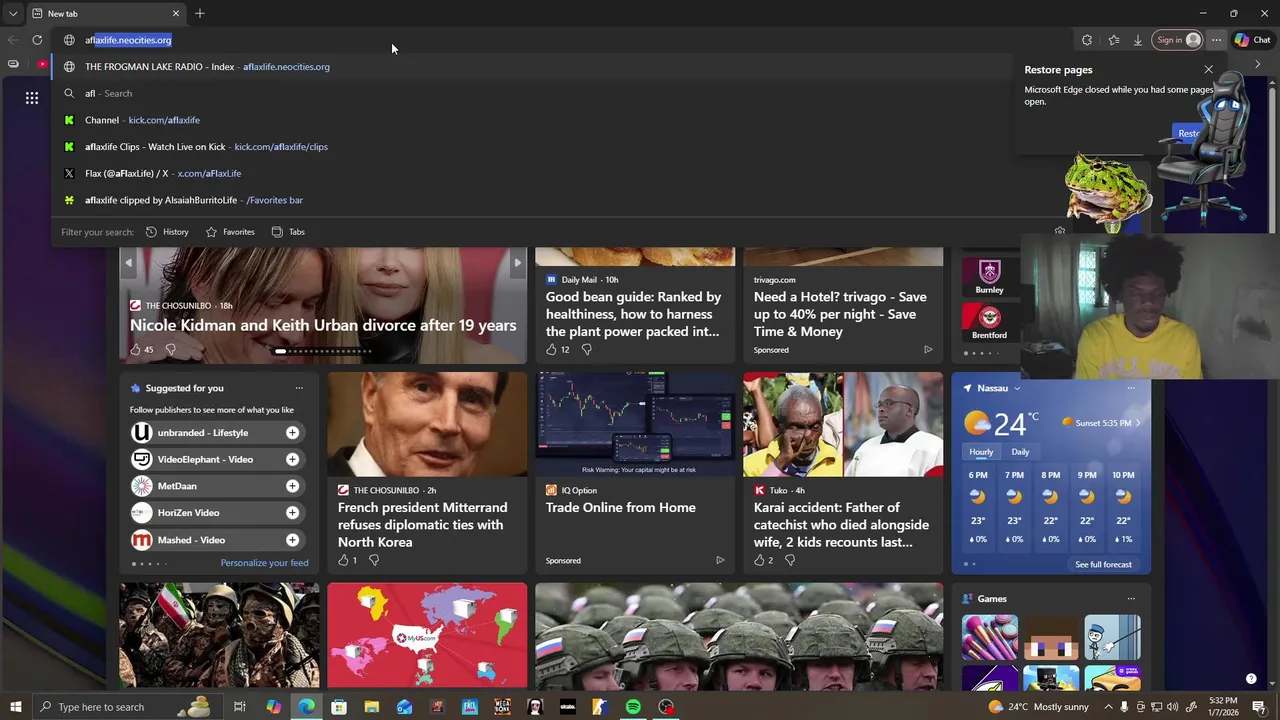Open Trade Online from Home ad
The image size is (1280, 720).
pos(621,508)
